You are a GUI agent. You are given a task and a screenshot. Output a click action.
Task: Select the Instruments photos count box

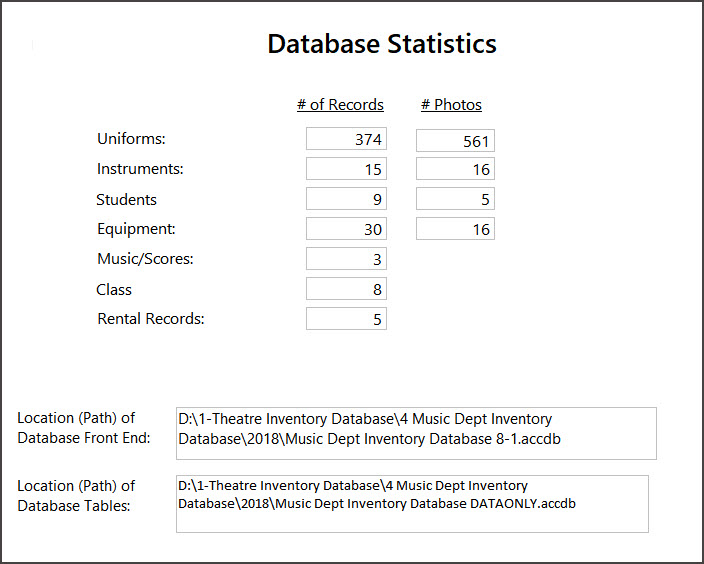(455, 170)
